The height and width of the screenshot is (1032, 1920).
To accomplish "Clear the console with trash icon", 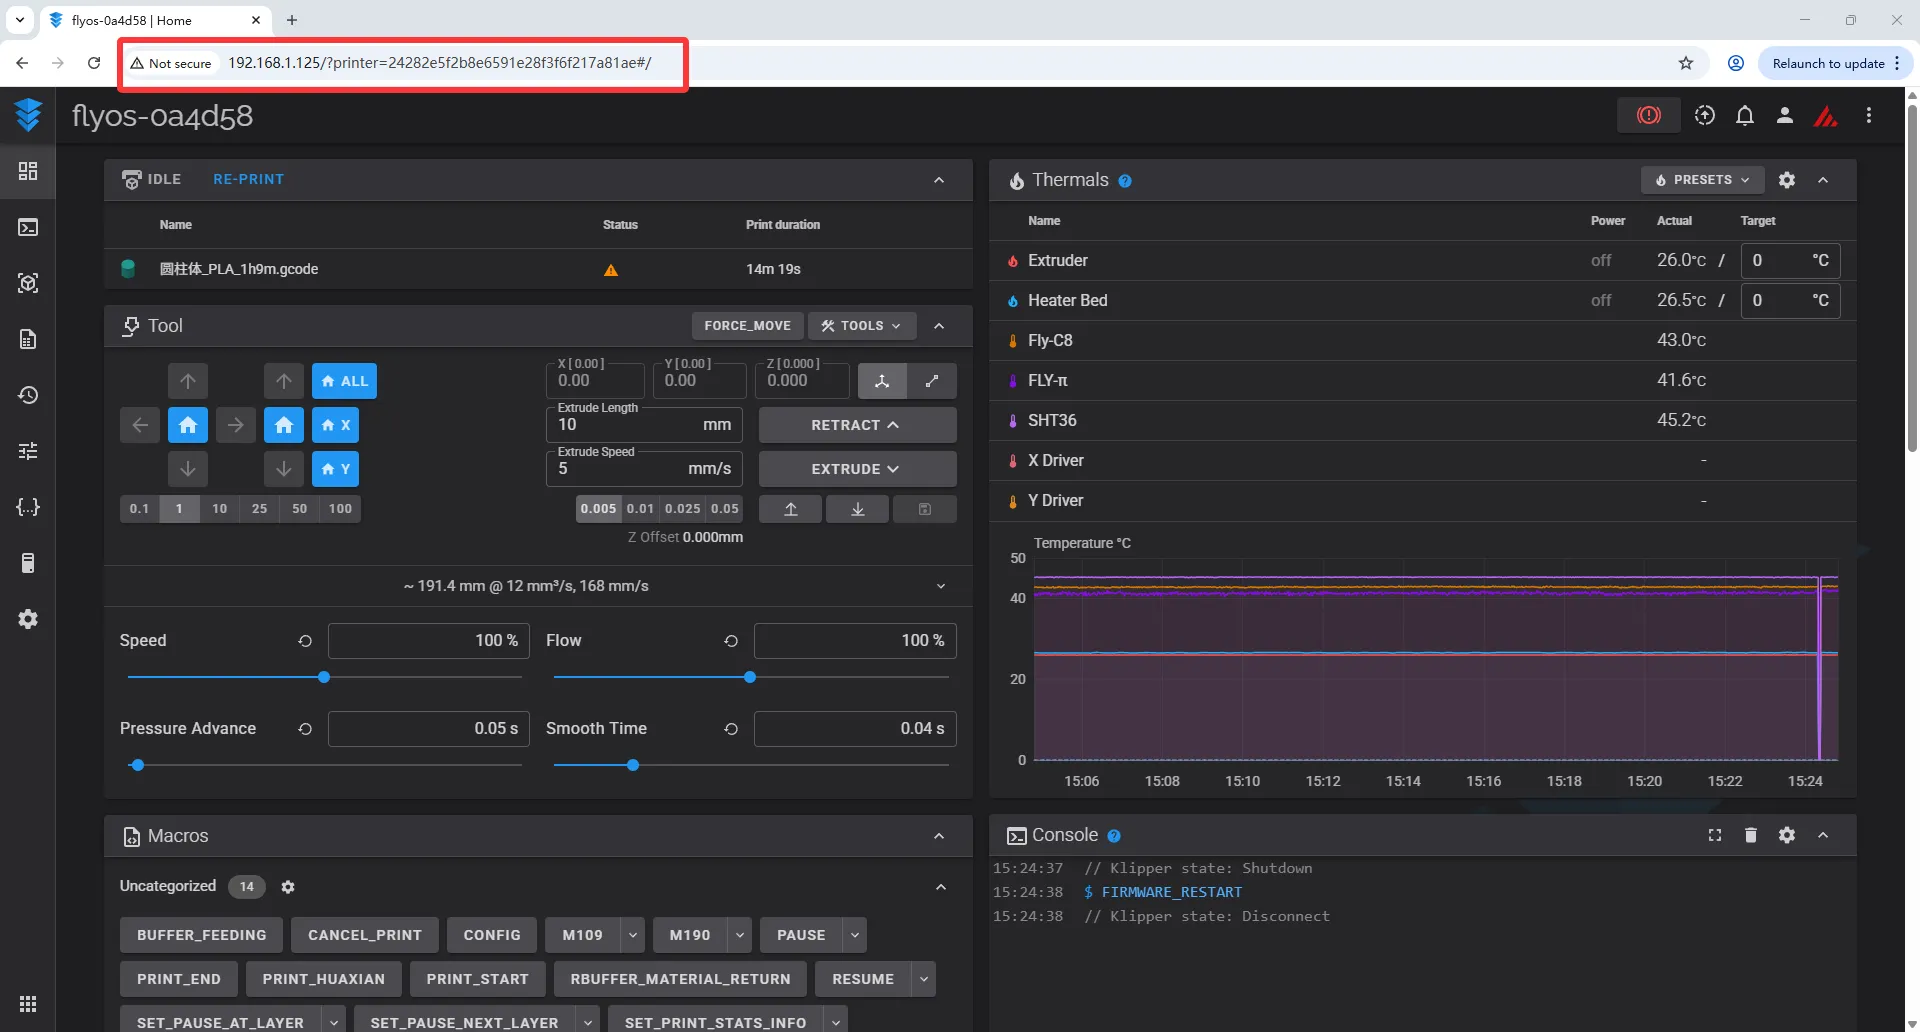I will pyautogui.click(x=1750, y=835).
